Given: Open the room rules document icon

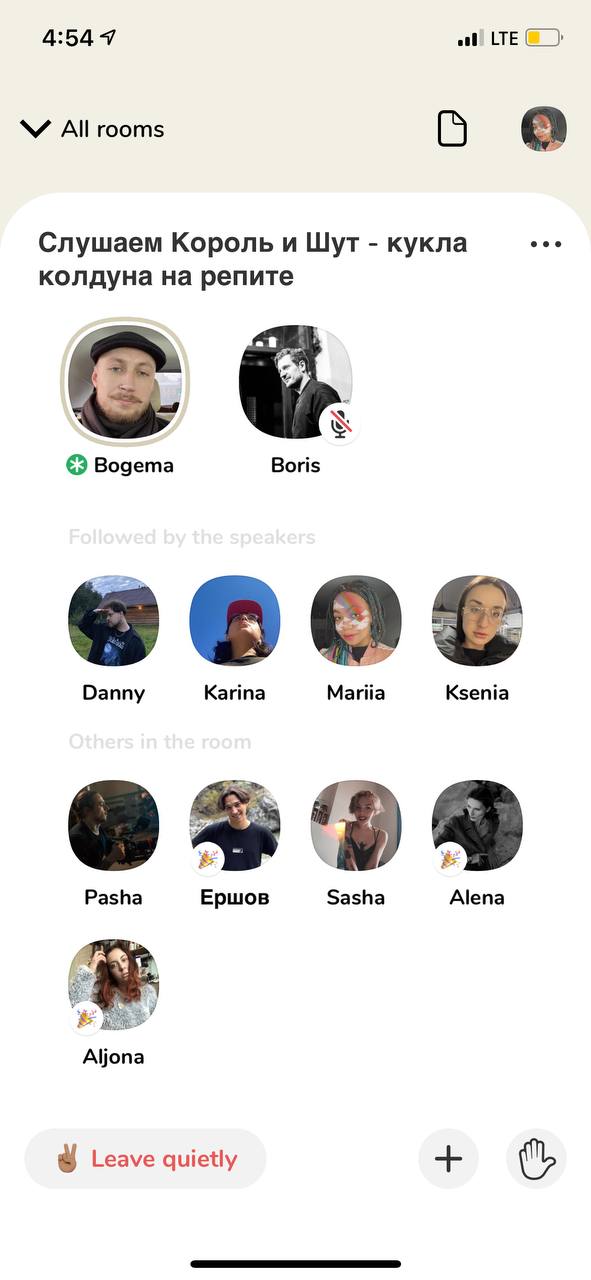Looking at the screenshot, I should coord(453,129).
